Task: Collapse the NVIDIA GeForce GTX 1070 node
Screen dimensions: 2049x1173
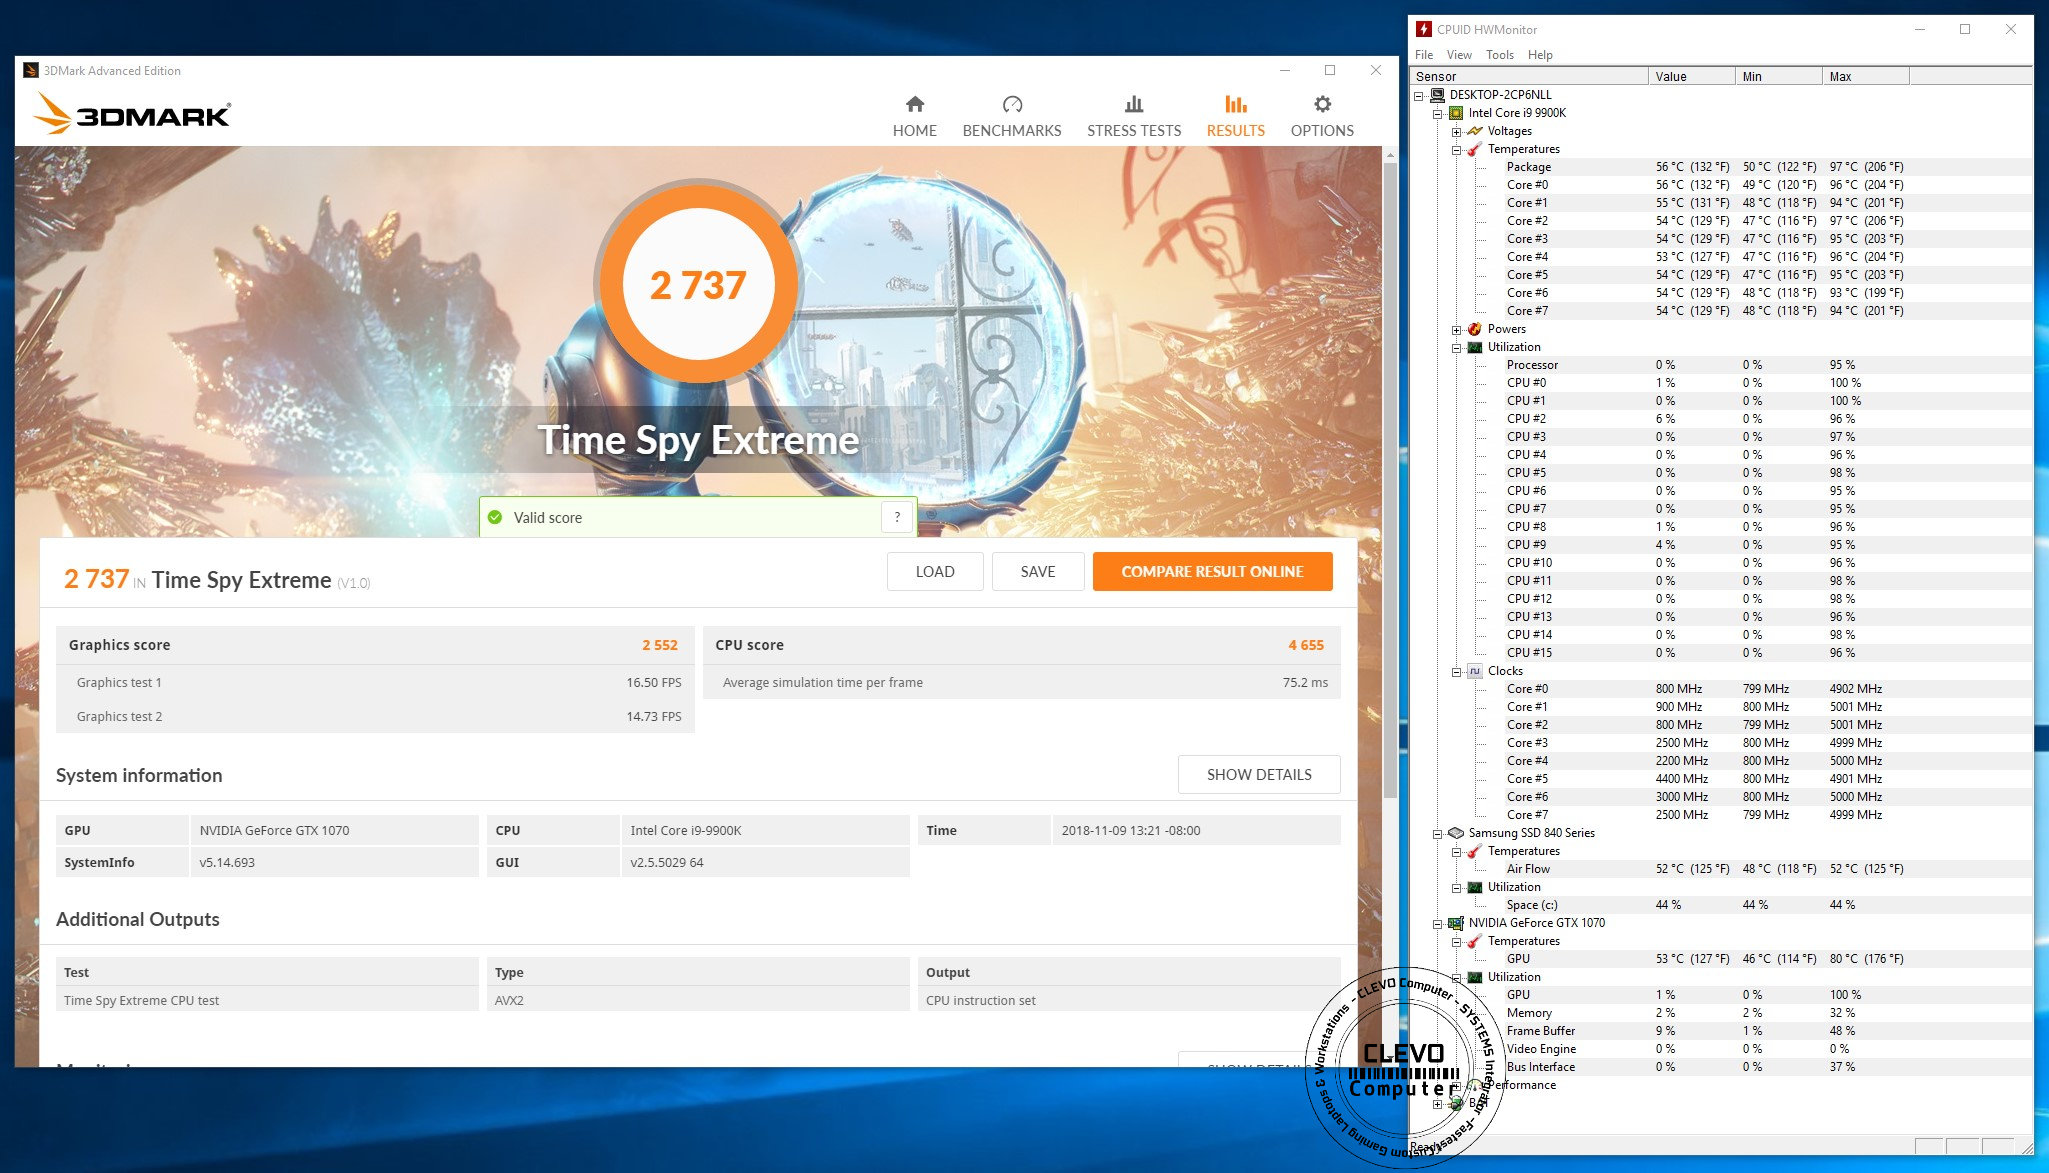Action: click(1438, 924)
